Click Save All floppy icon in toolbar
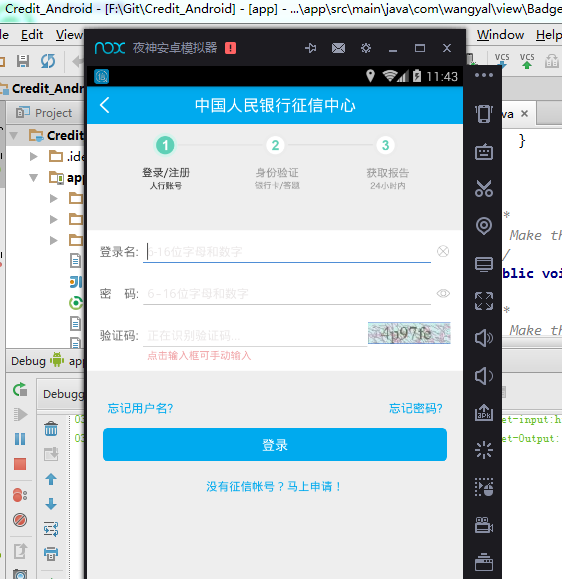Viewport: 562px width, 579px height. (23, 61)
